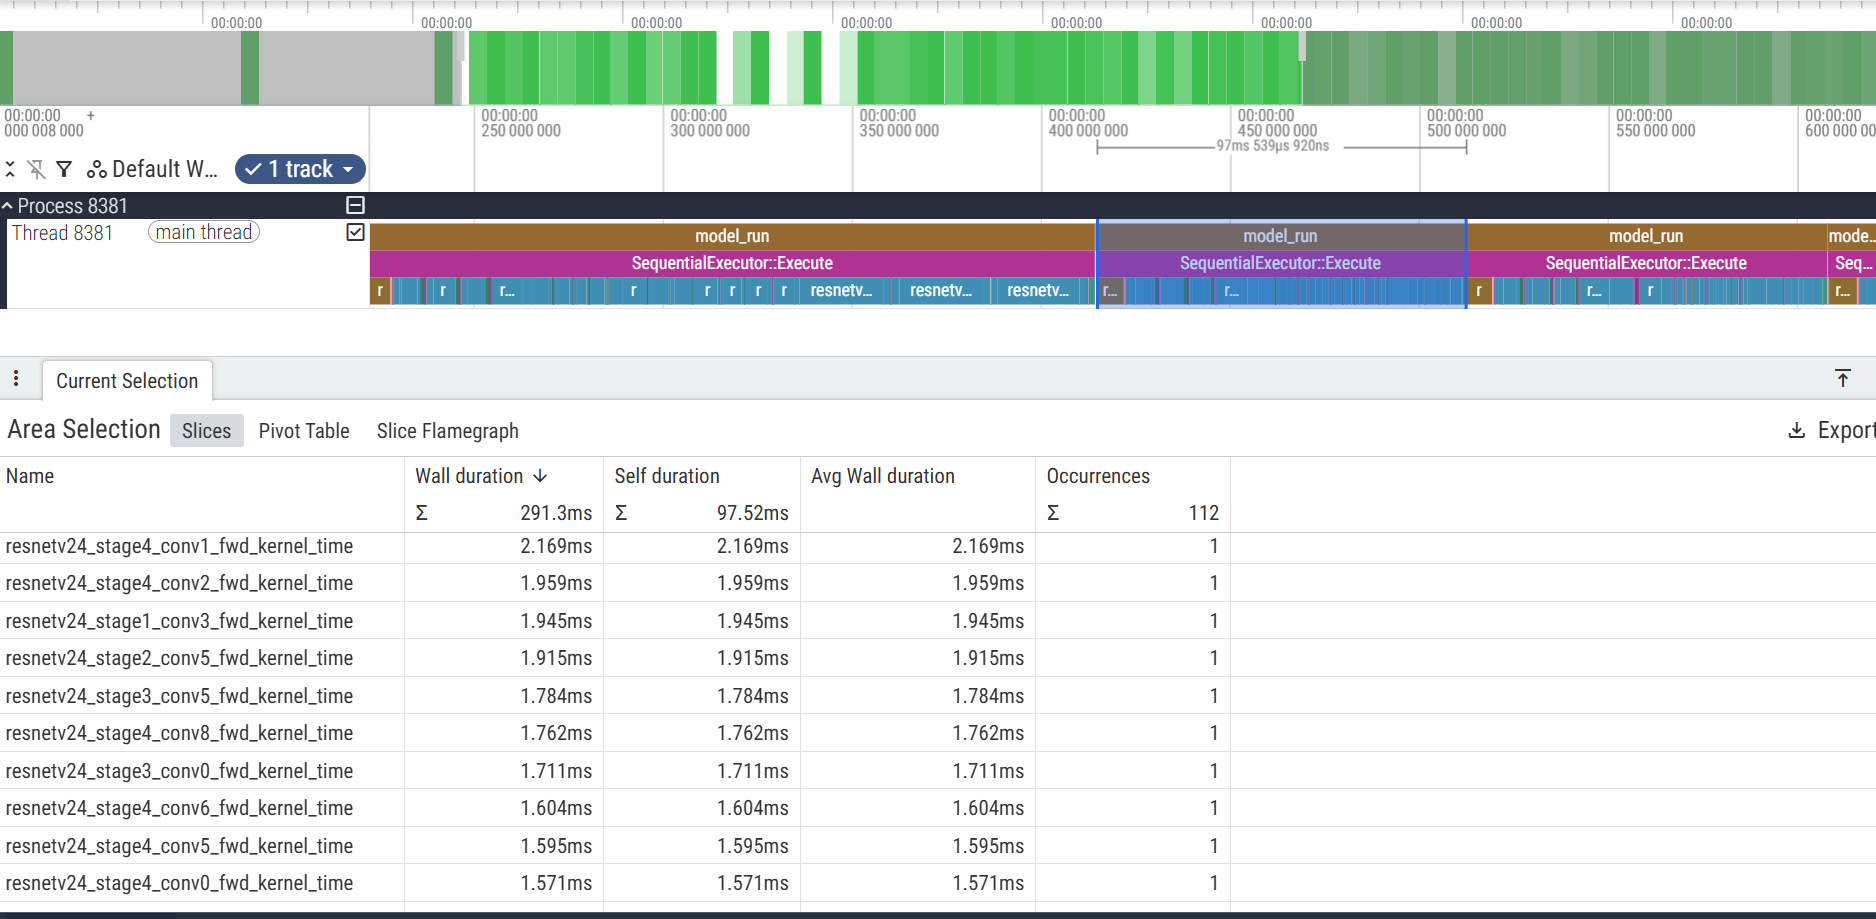Toggle the Slices view in Area Selection
This screenshot has width=1876, height=919.
tap(206, 430)
